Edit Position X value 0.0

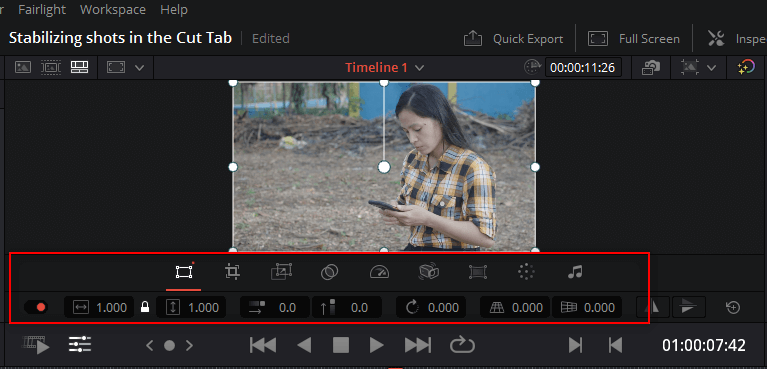click(x=275, y=307)
